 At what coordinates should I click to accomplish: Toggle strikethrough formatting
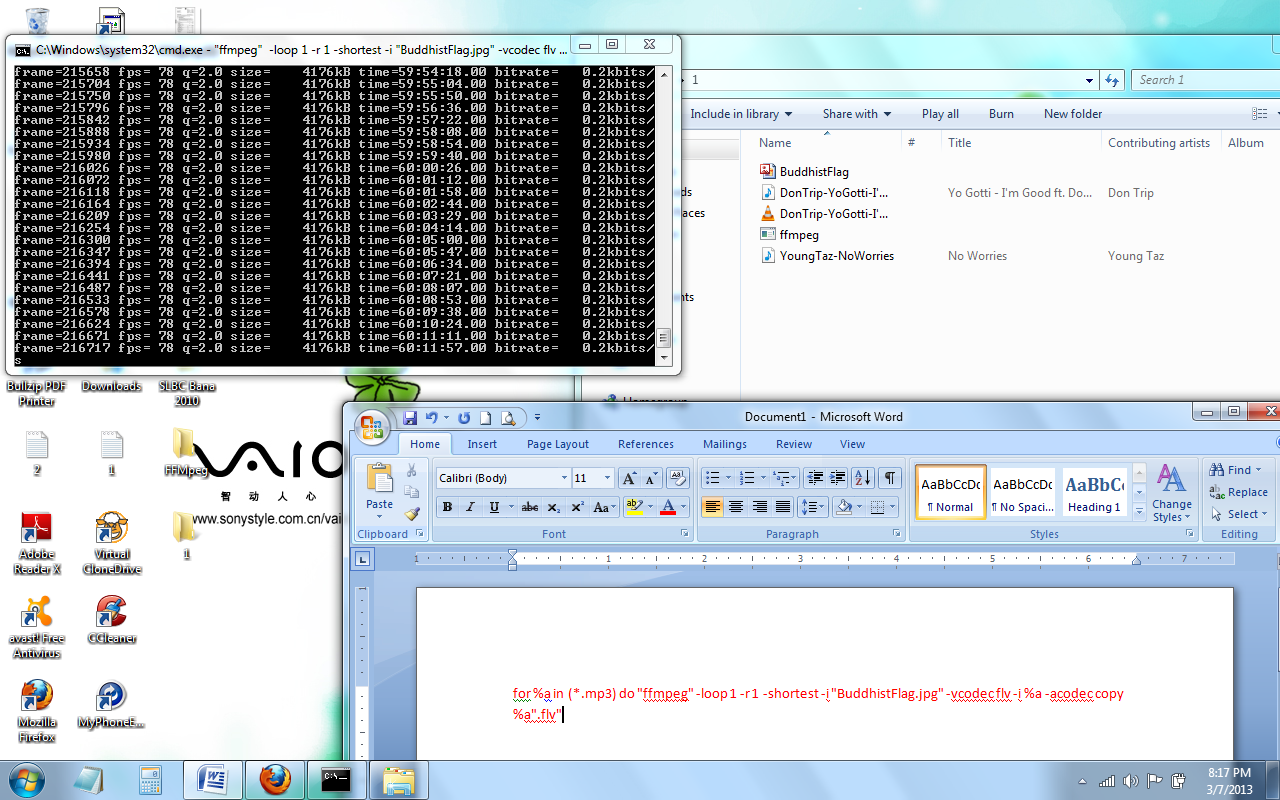coord(530,507)
